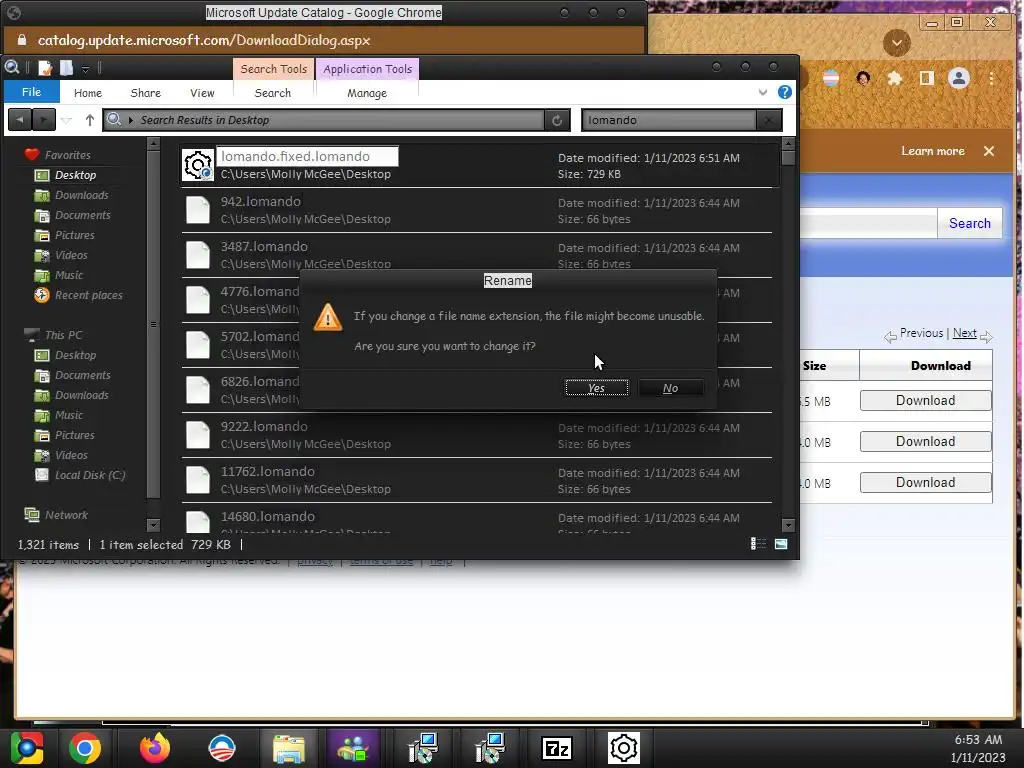Image resolution: width=1024 pixels, height=768 pixels.
Task: Confirm rename by clicking Yes
Action: [596, 388]
